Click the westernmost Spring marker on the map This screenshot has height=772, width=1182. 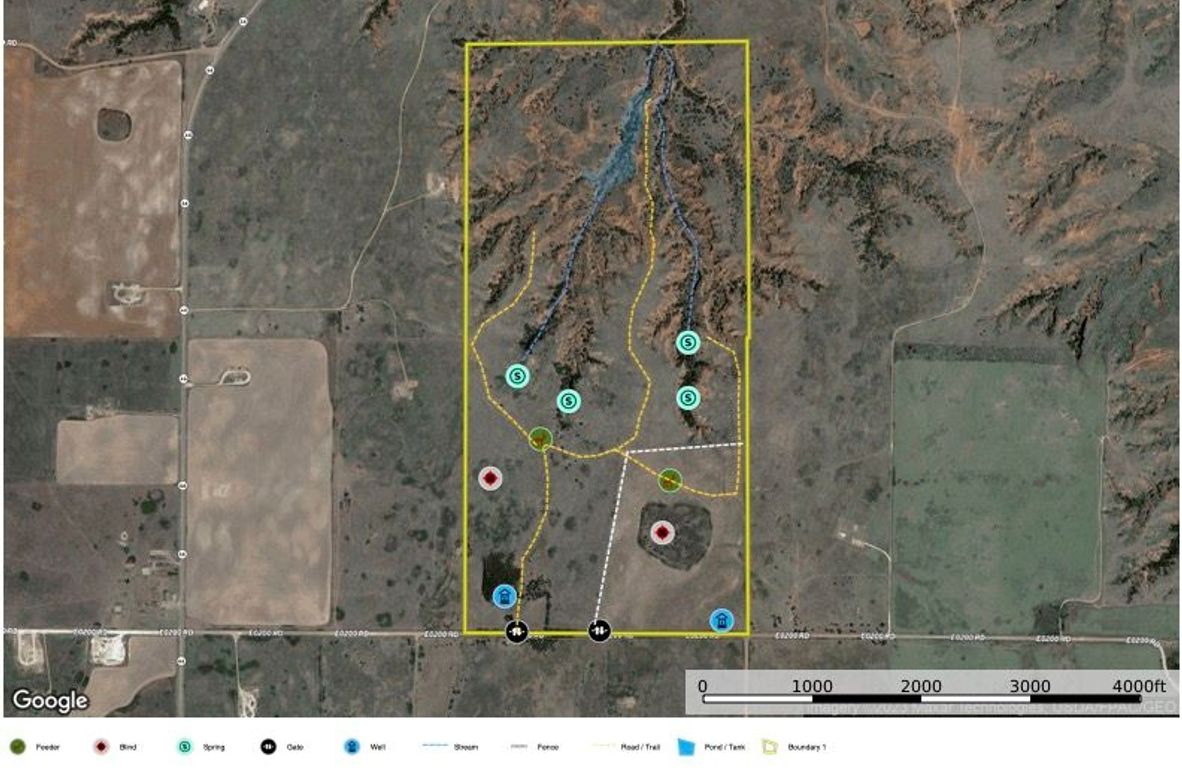(x=517, y=376)
